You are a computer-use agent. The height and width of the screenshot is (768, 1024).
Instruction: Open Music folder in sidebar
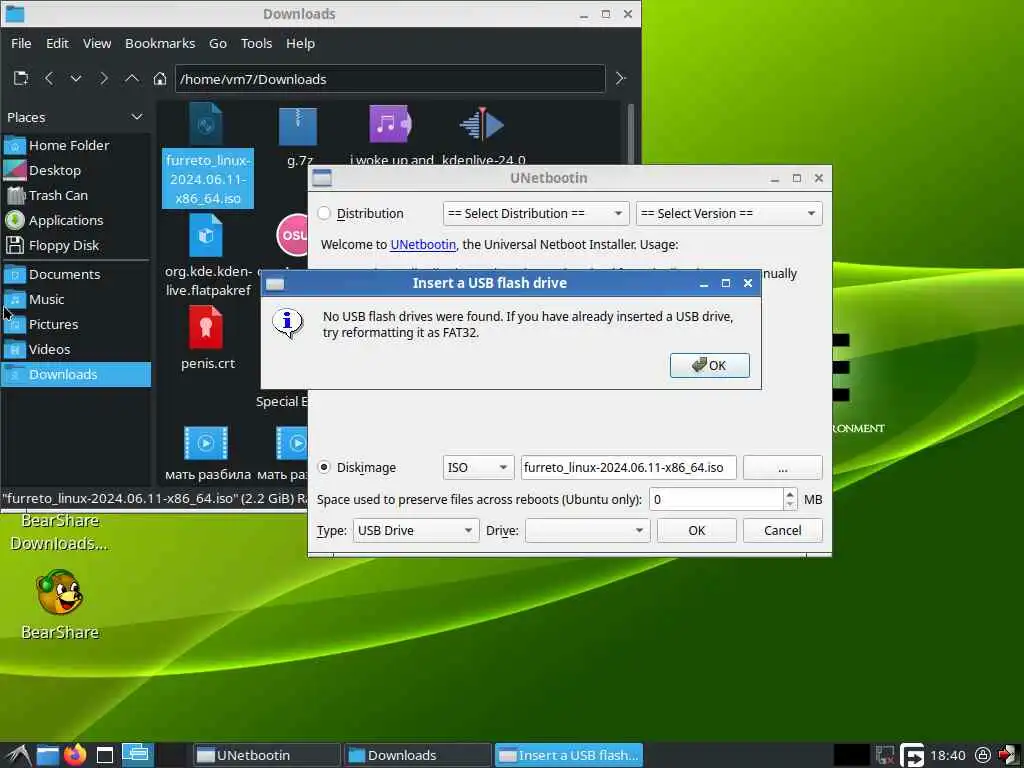(76, 299)
